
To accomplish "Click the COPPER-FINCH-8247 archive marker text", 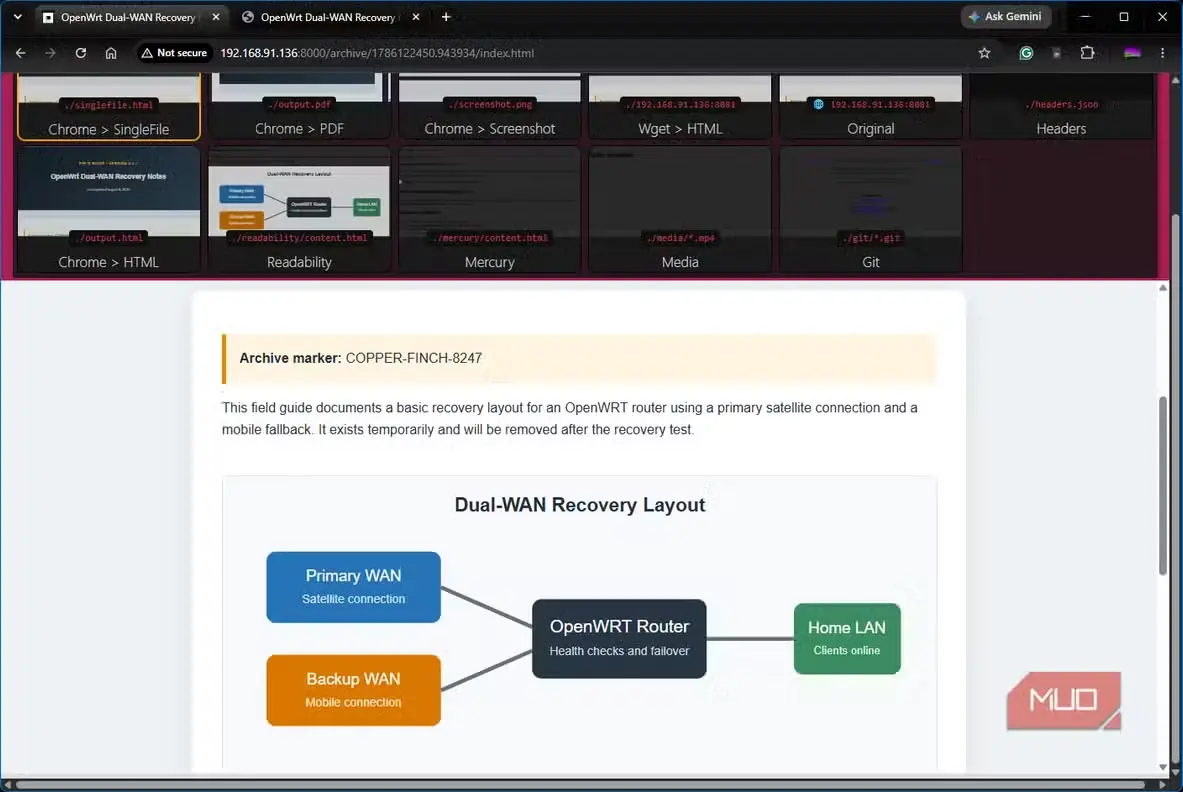I will (413, 358).
